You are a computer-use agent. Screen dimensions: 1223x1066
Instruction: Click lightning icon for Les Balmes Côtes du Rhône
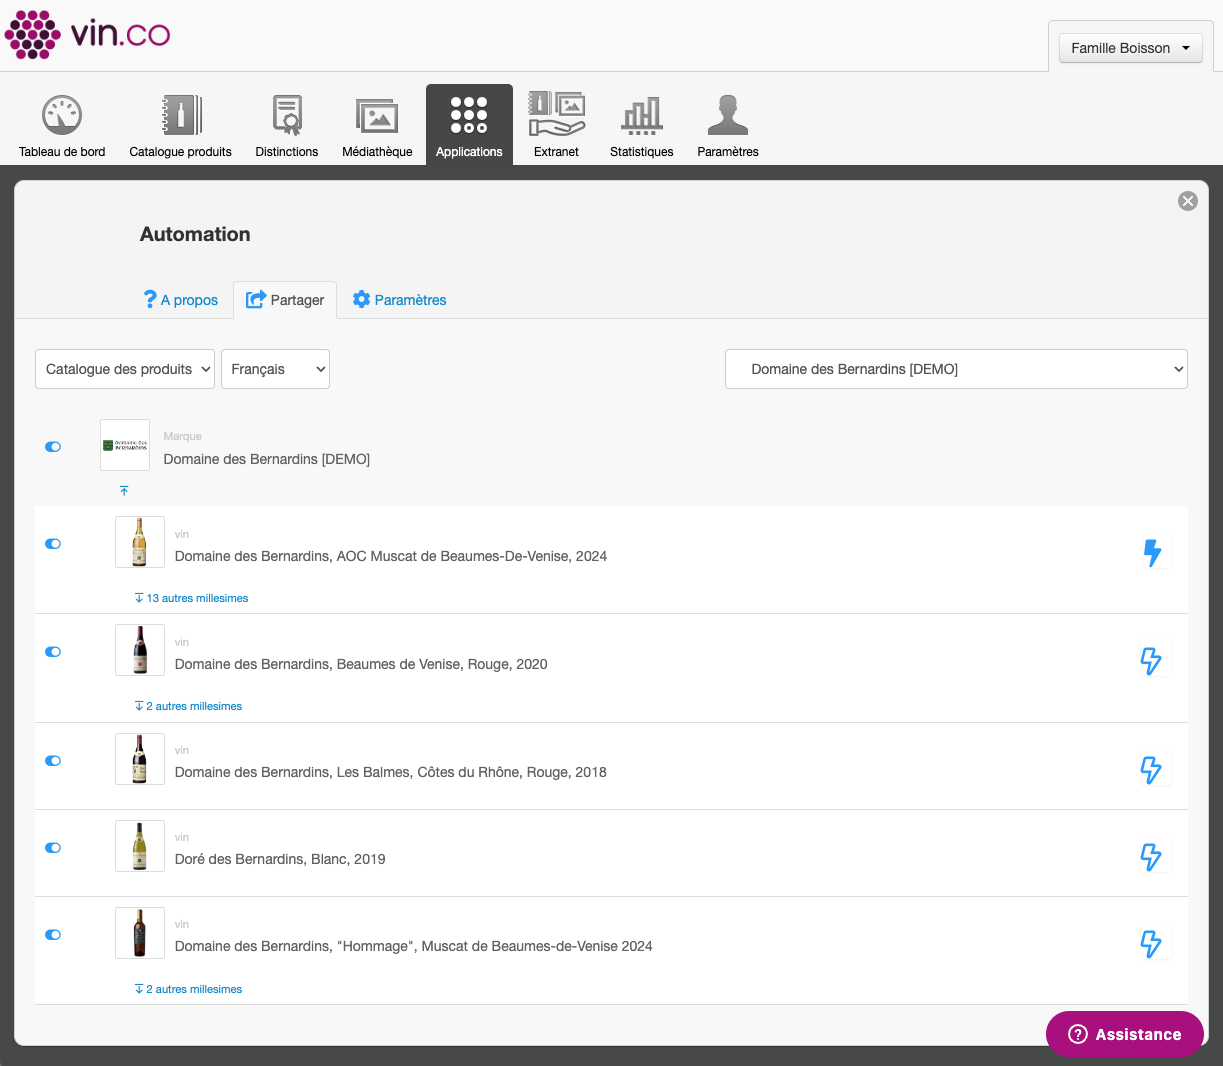pos(1152,770)
